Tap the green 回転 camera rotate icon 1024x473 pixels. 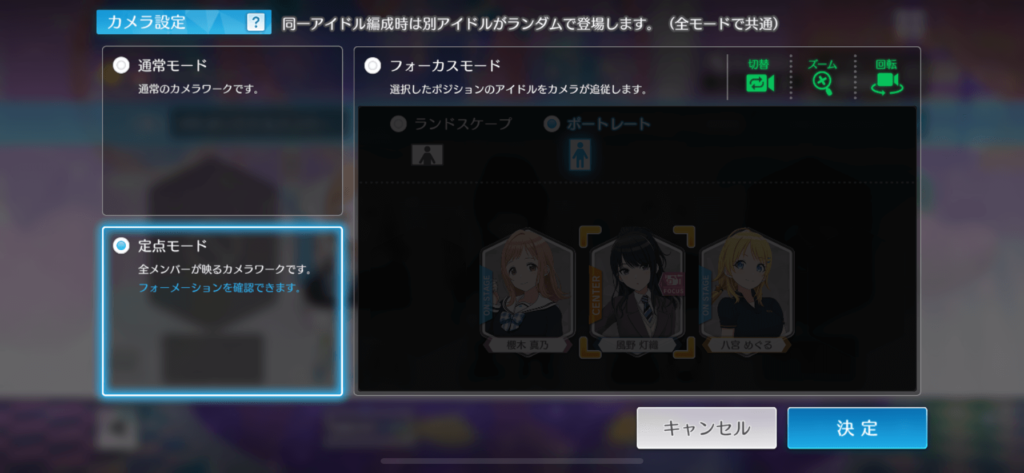pos(886,84)
